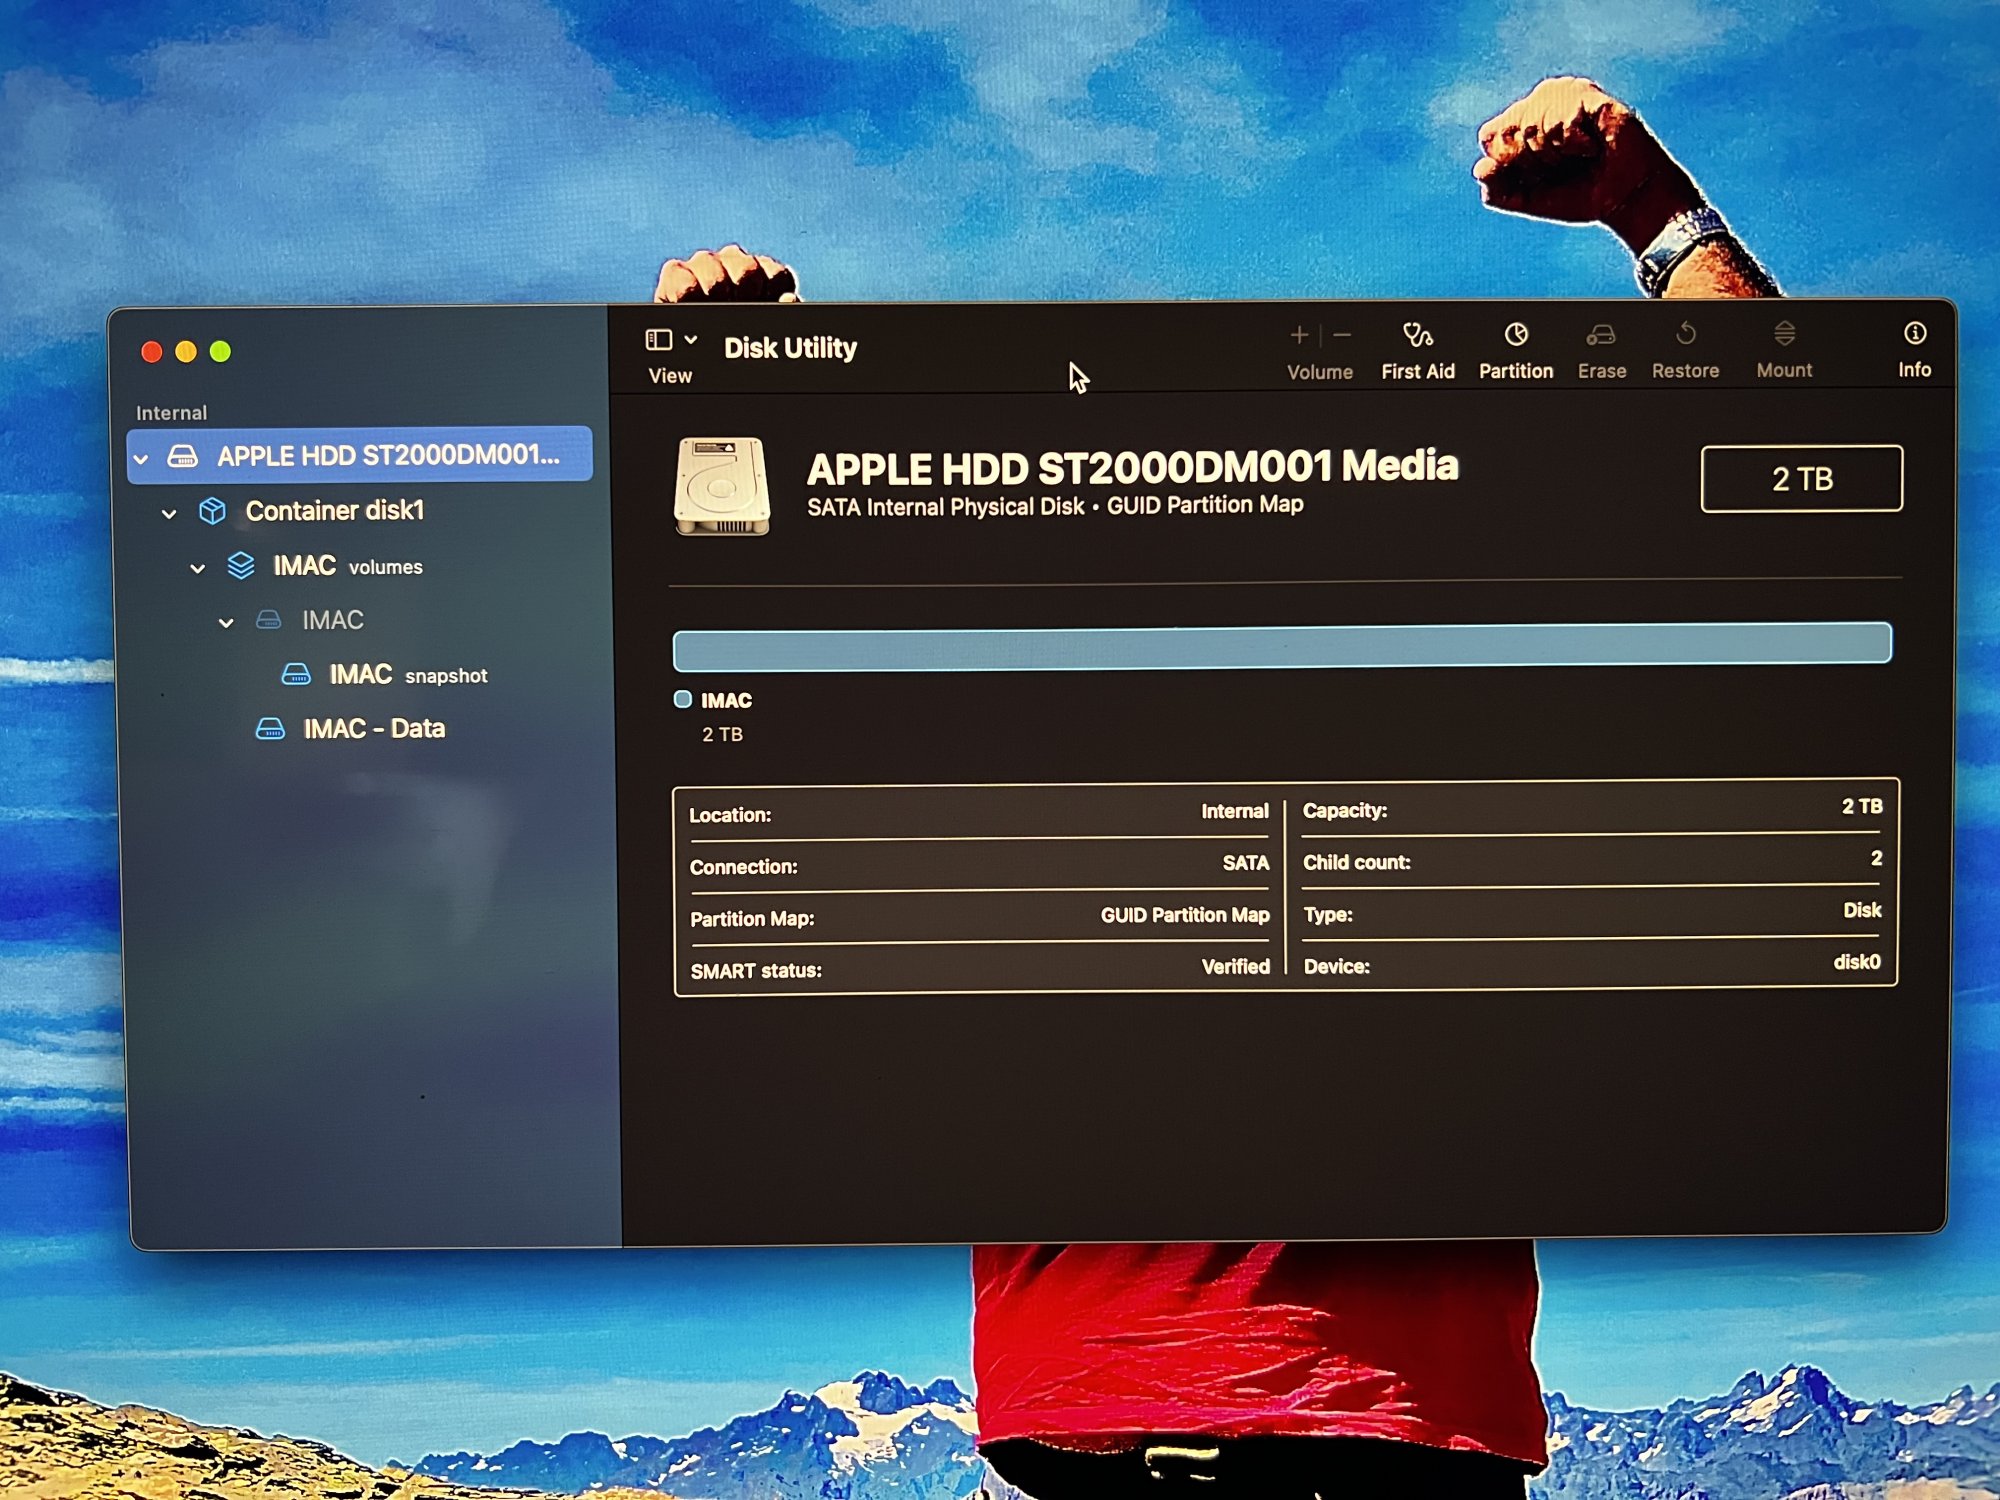Click the hard drive image thumbnail
Screen dimensions: 2000x1500
click(x=722, y=487)
